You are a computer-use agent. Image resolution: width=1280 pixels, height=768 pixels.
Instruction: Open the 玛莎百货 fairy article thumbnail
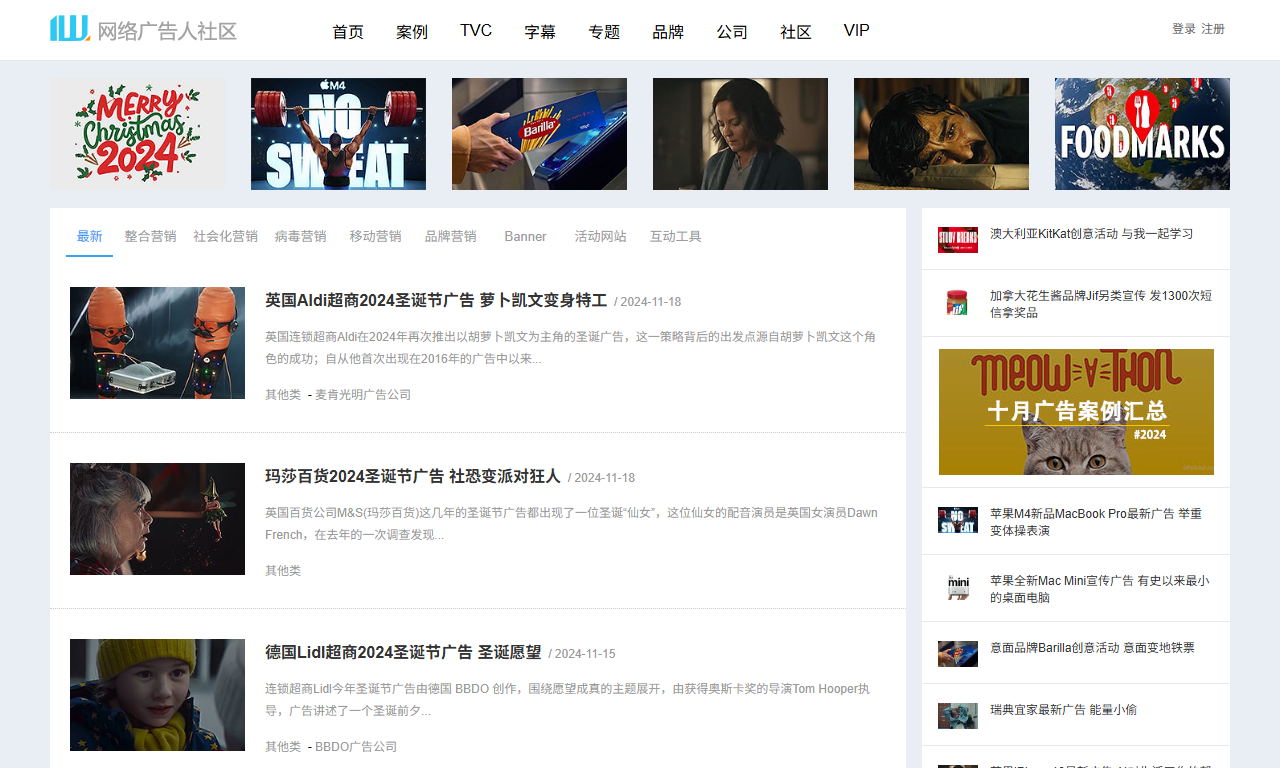click(157, 519)
